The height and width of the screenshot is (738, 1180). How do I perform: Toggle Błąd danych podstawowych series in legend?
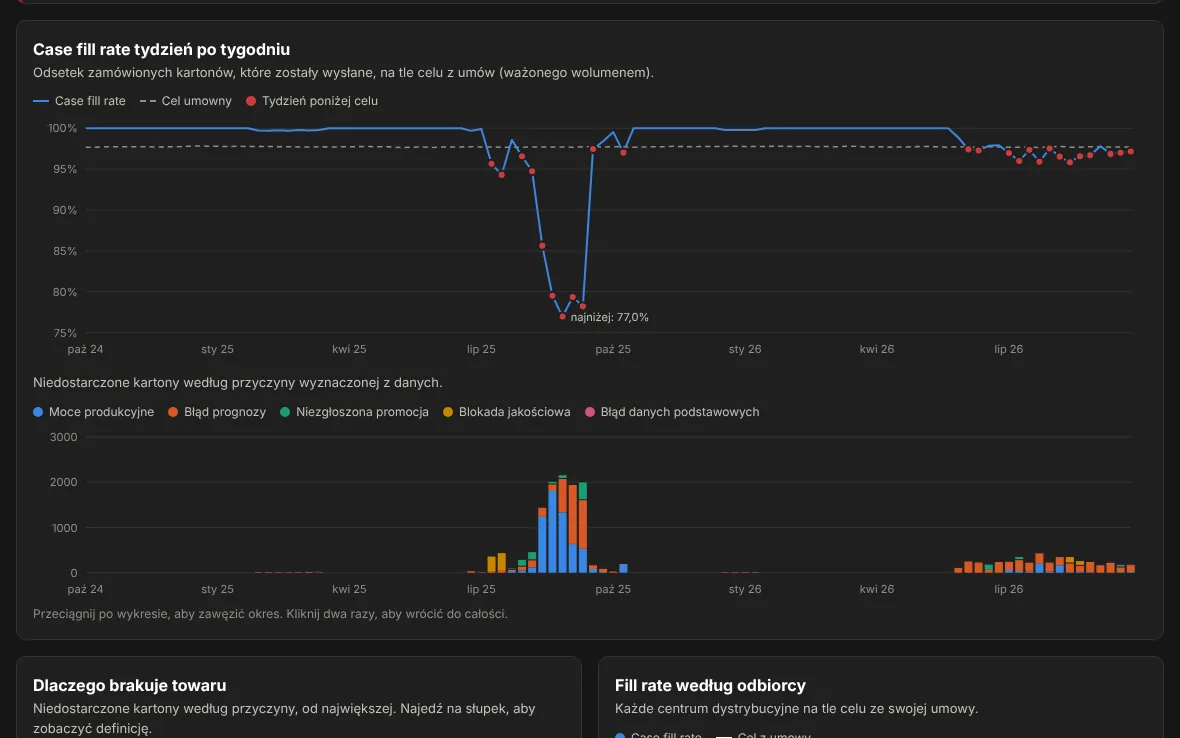point(672,412)
